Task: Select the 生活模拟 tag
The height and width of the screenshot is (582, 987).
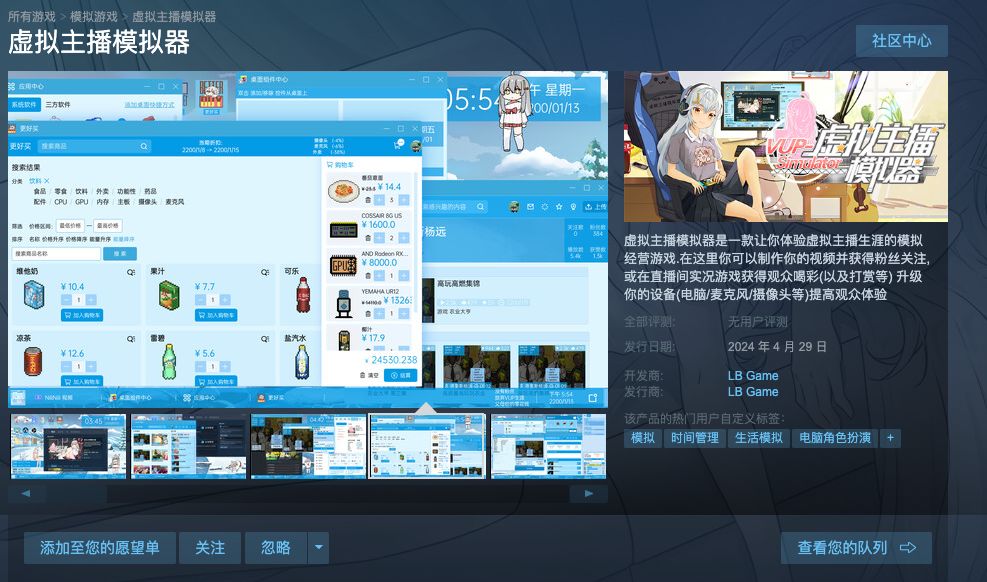Action: point(759,438)
